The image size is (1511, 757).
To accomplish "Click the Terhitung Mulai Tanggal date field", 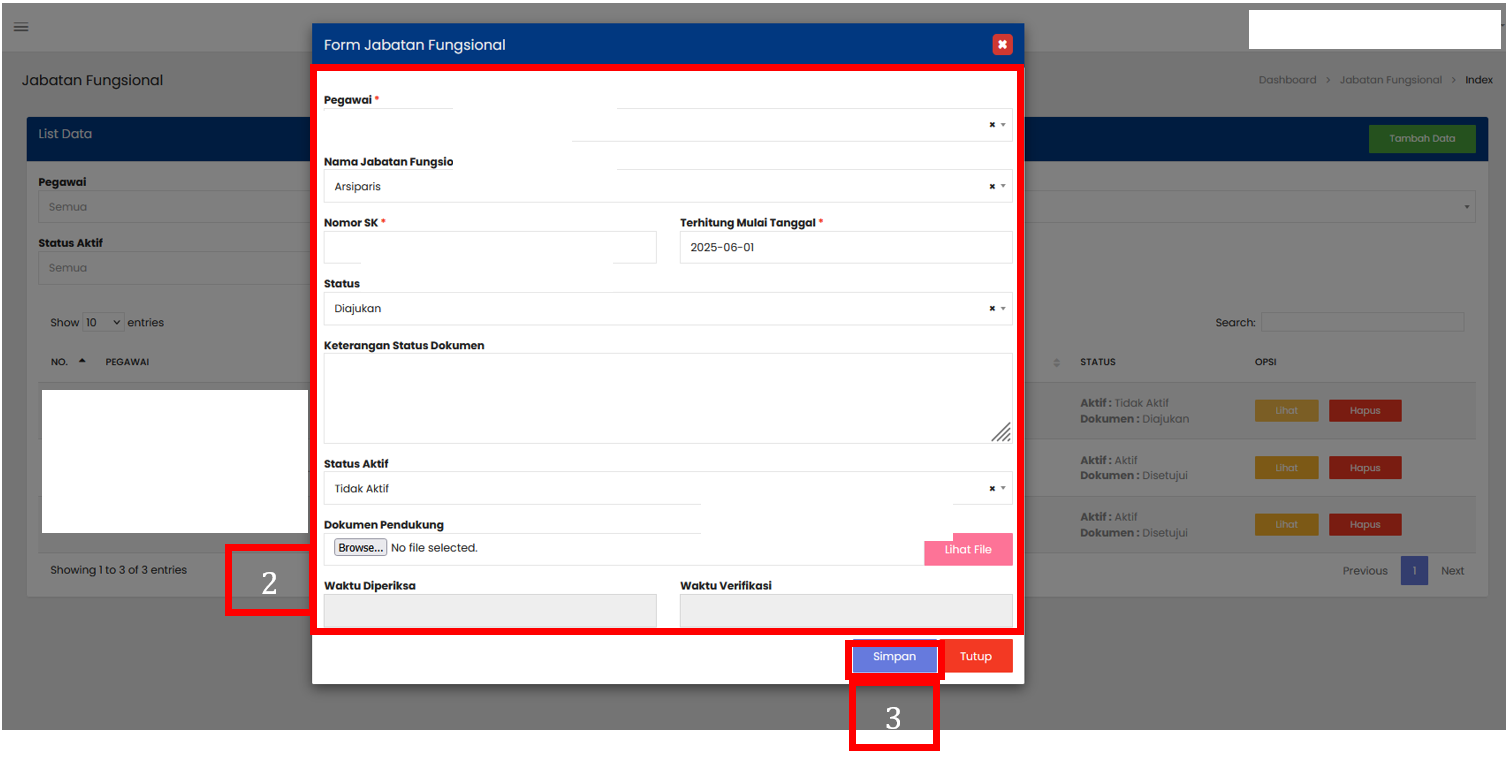I will [845, 247].
